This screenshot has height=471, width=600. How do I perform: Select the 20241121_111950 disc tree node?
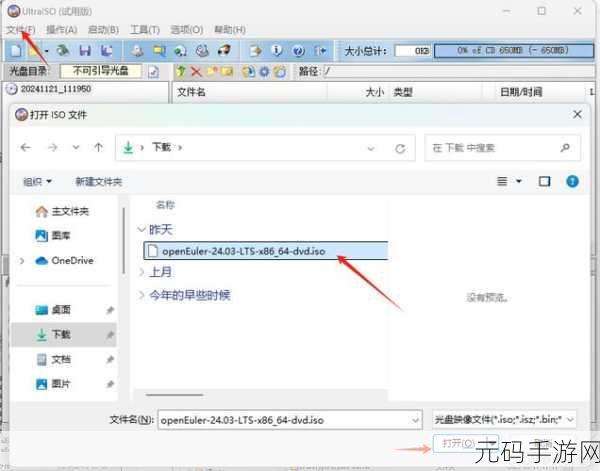[55, 89]
